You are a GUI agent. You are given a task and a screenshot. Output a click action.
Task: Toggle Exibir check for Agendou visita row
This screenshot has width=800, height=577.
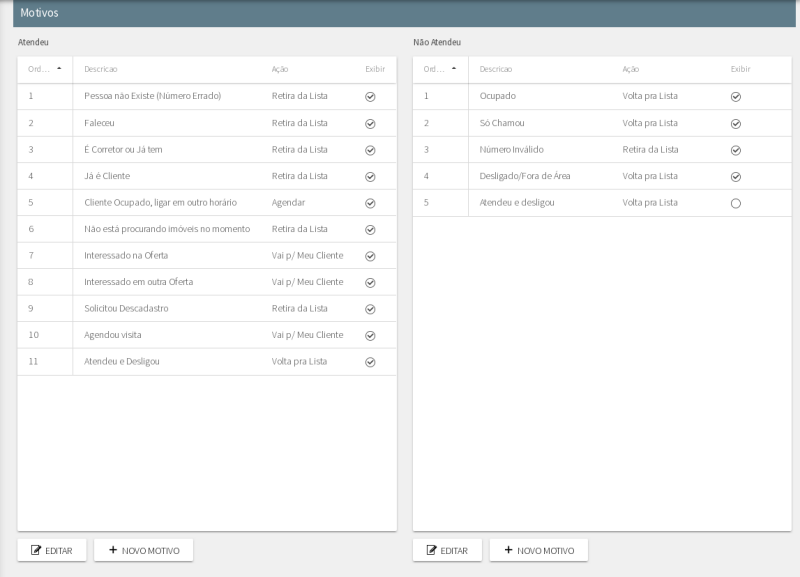[370, 335]
